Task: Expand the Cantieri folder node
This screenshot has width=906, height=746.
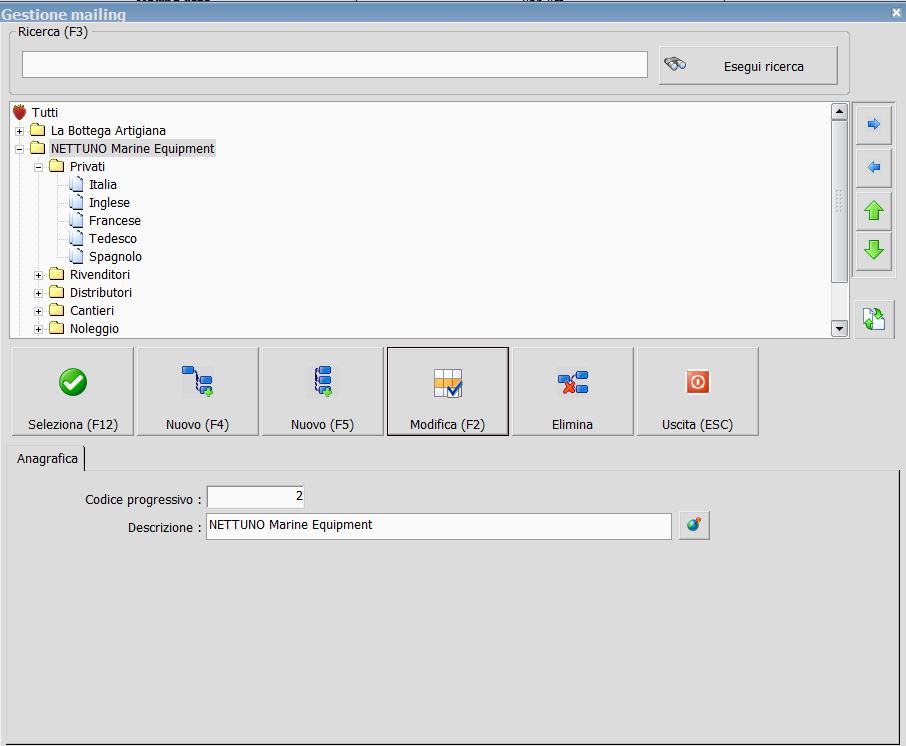Action: 38,311
